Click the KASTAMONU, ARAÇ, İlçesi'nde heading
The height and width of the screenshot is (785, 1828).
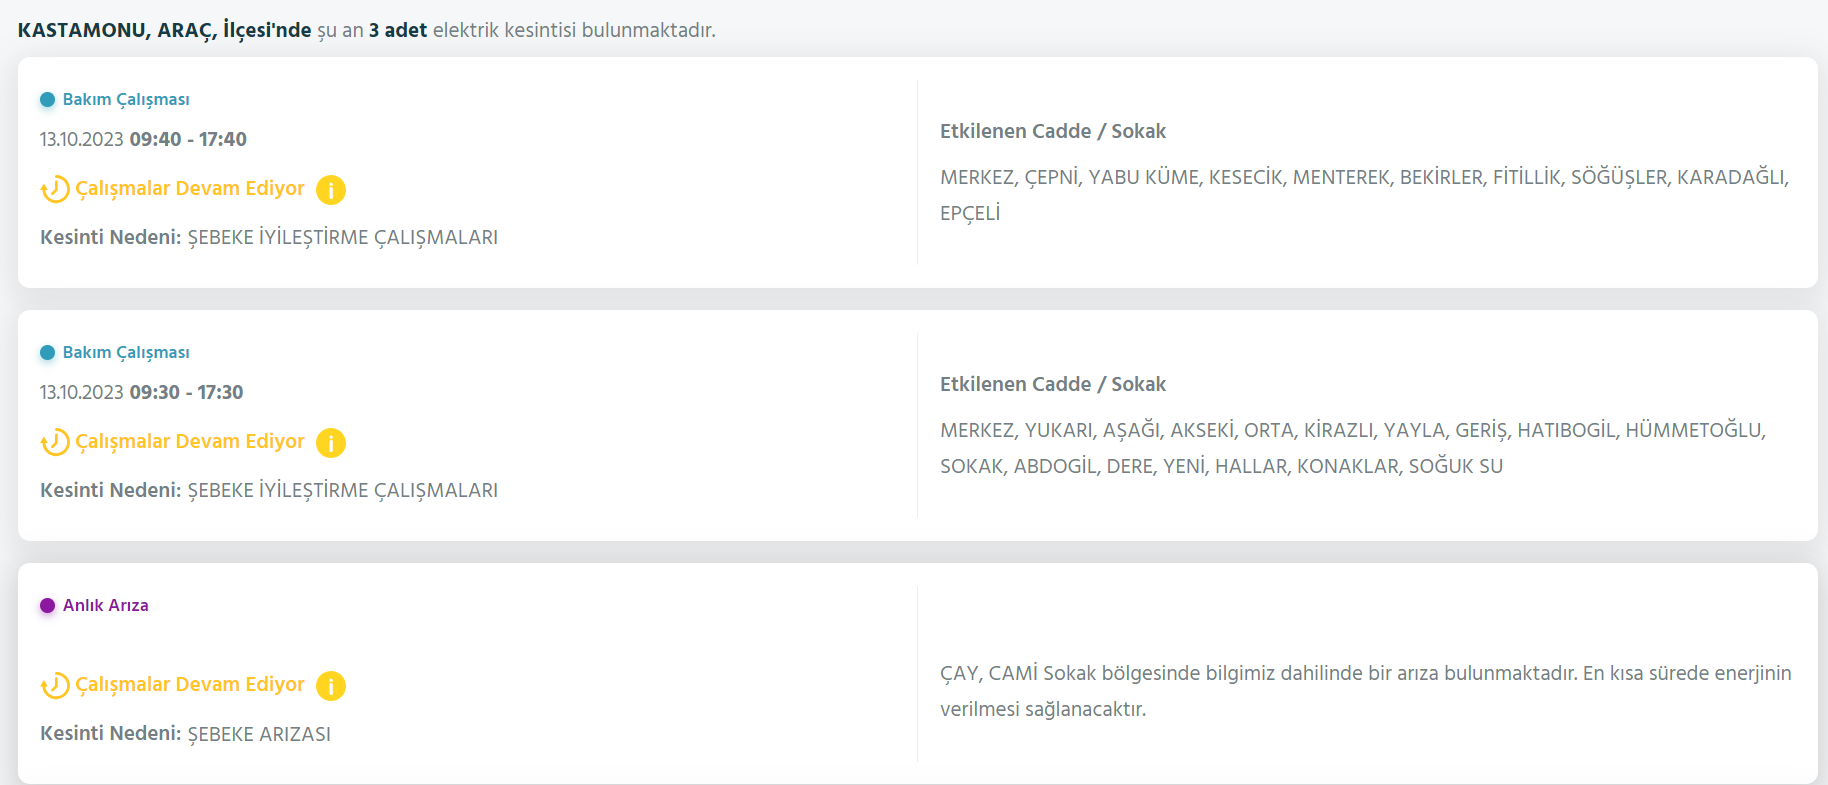165,30
